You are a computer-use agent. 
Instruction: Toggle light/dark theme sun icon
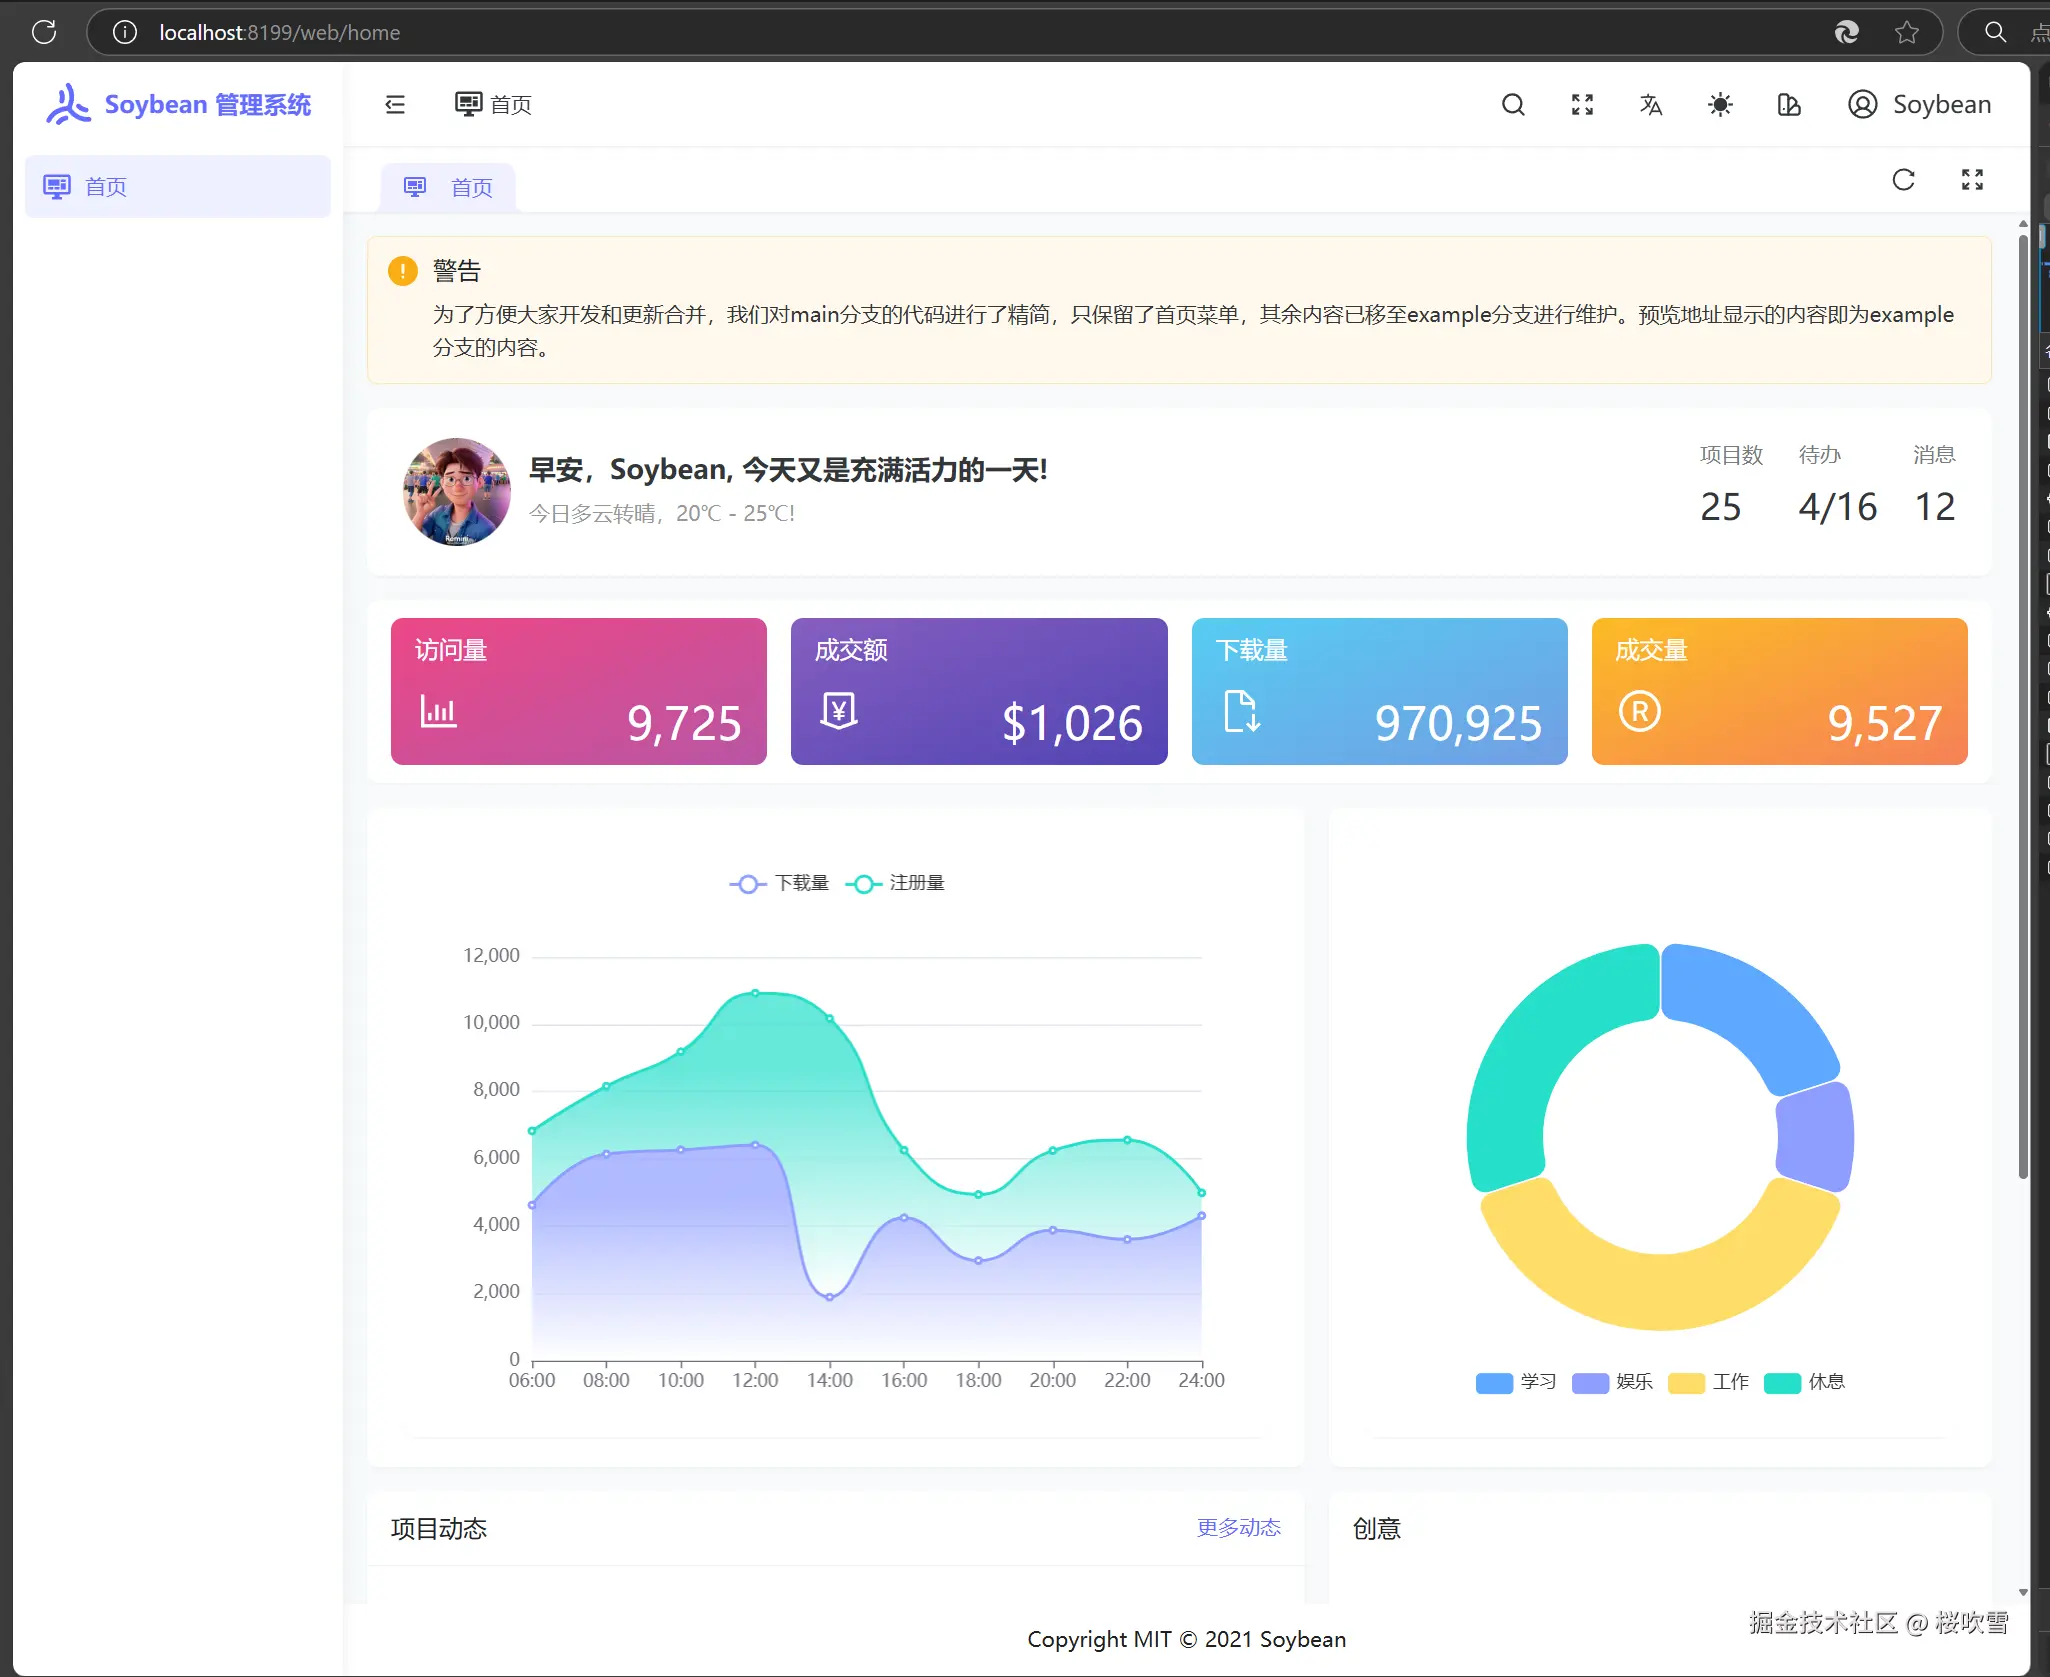tap(1720, 104)
